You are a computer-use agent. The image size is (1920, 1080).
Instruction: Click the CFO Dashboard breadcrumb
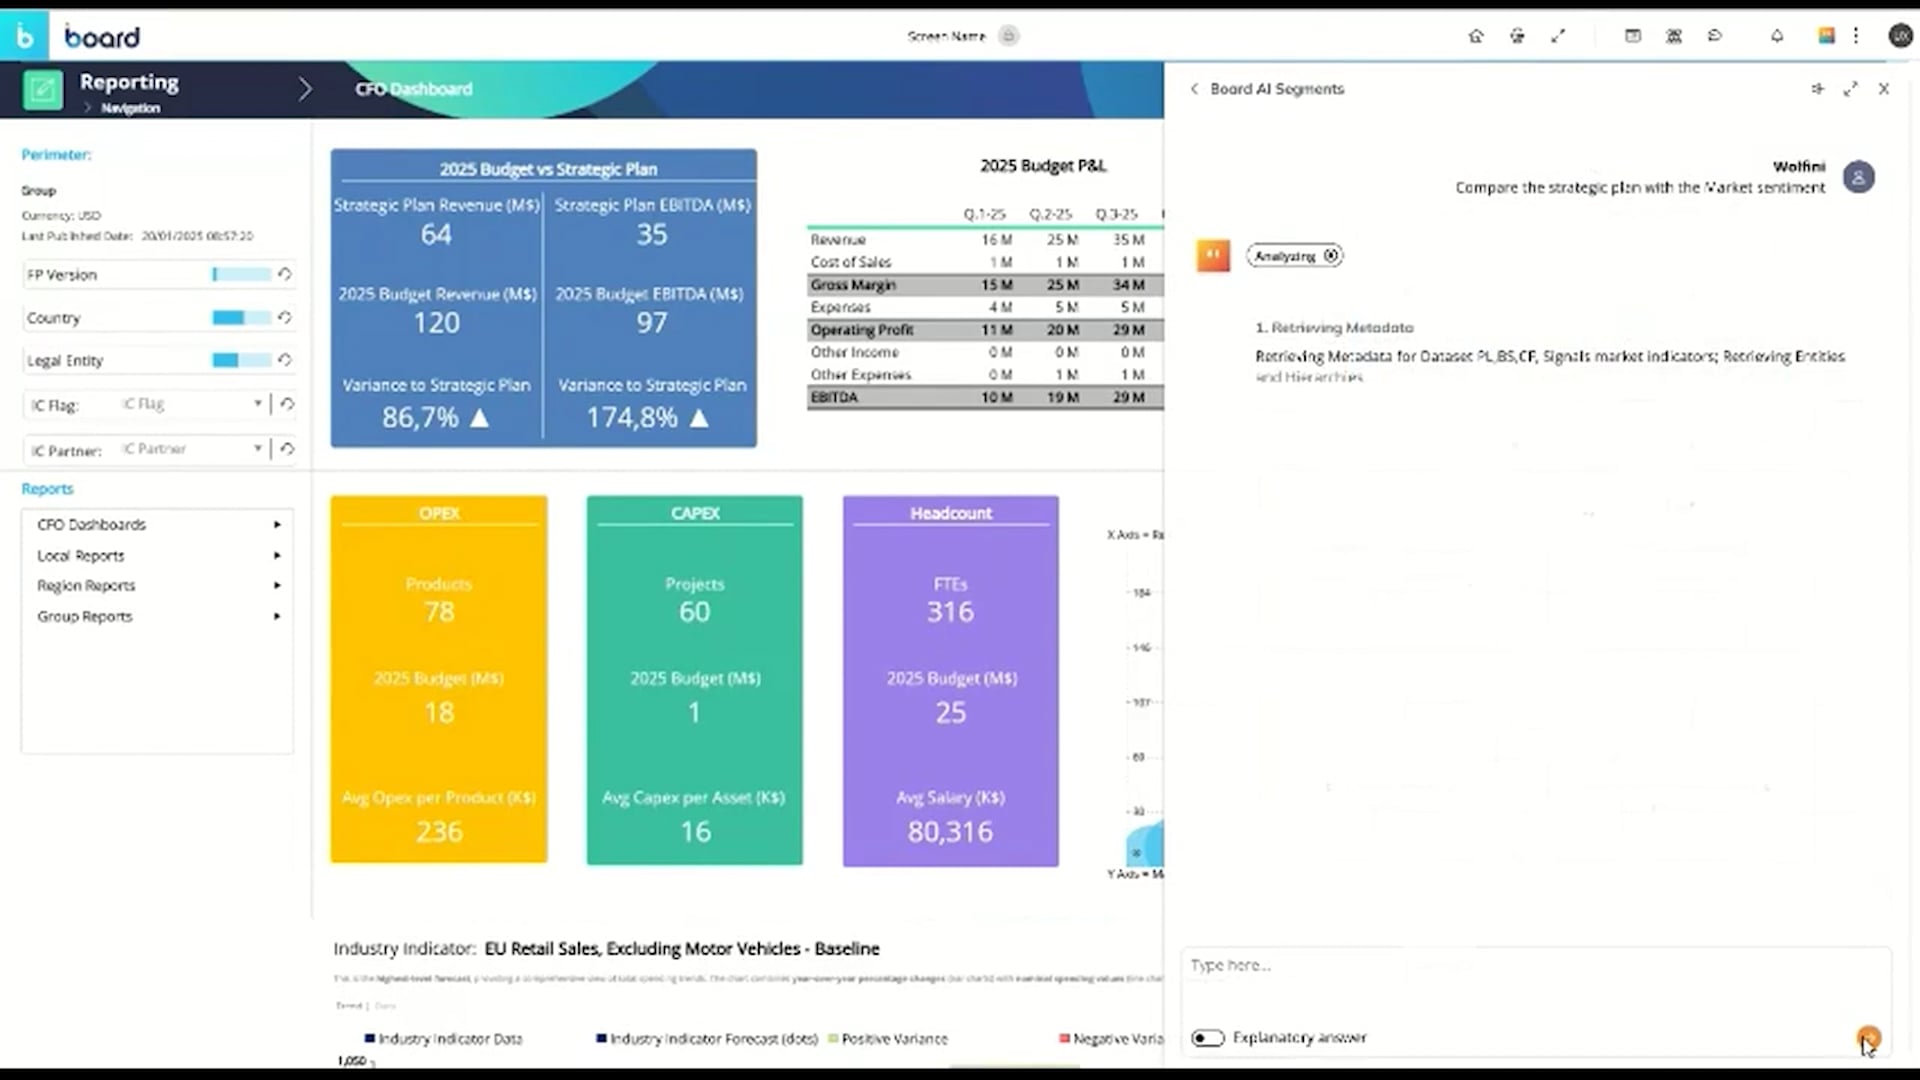point(413,89)
